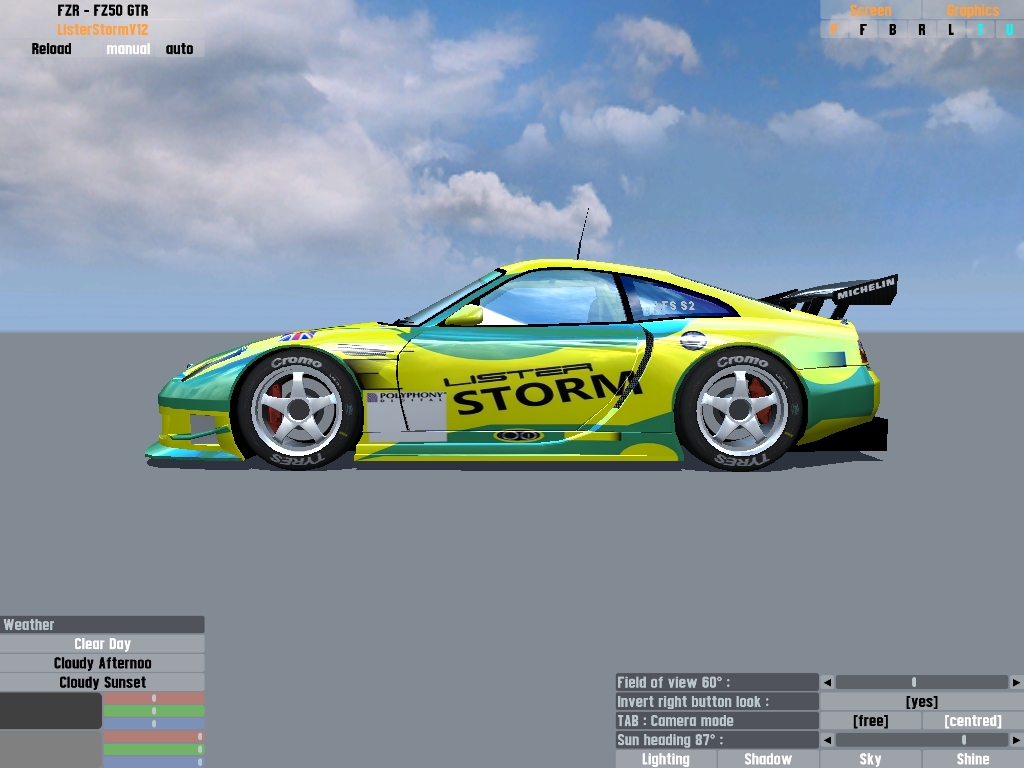Decrease field of view with left arrow
The width and height of the screenshot is (1024, 768).
[x=827, y=682]
